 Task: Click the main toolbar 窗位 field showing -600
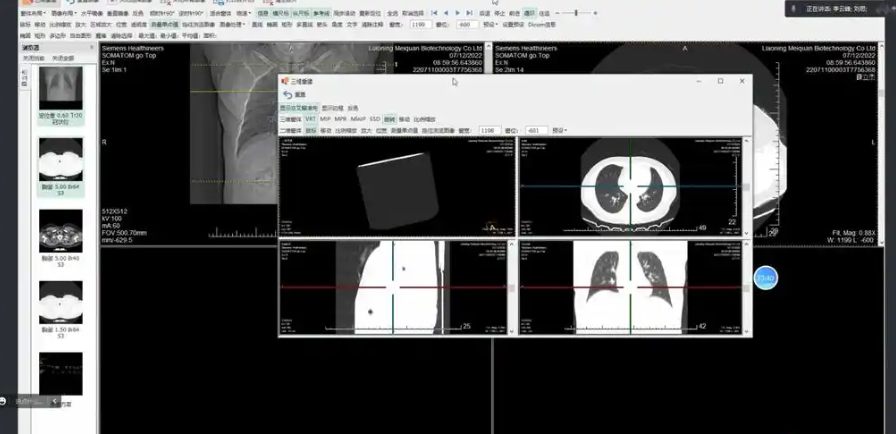(467, 25)
